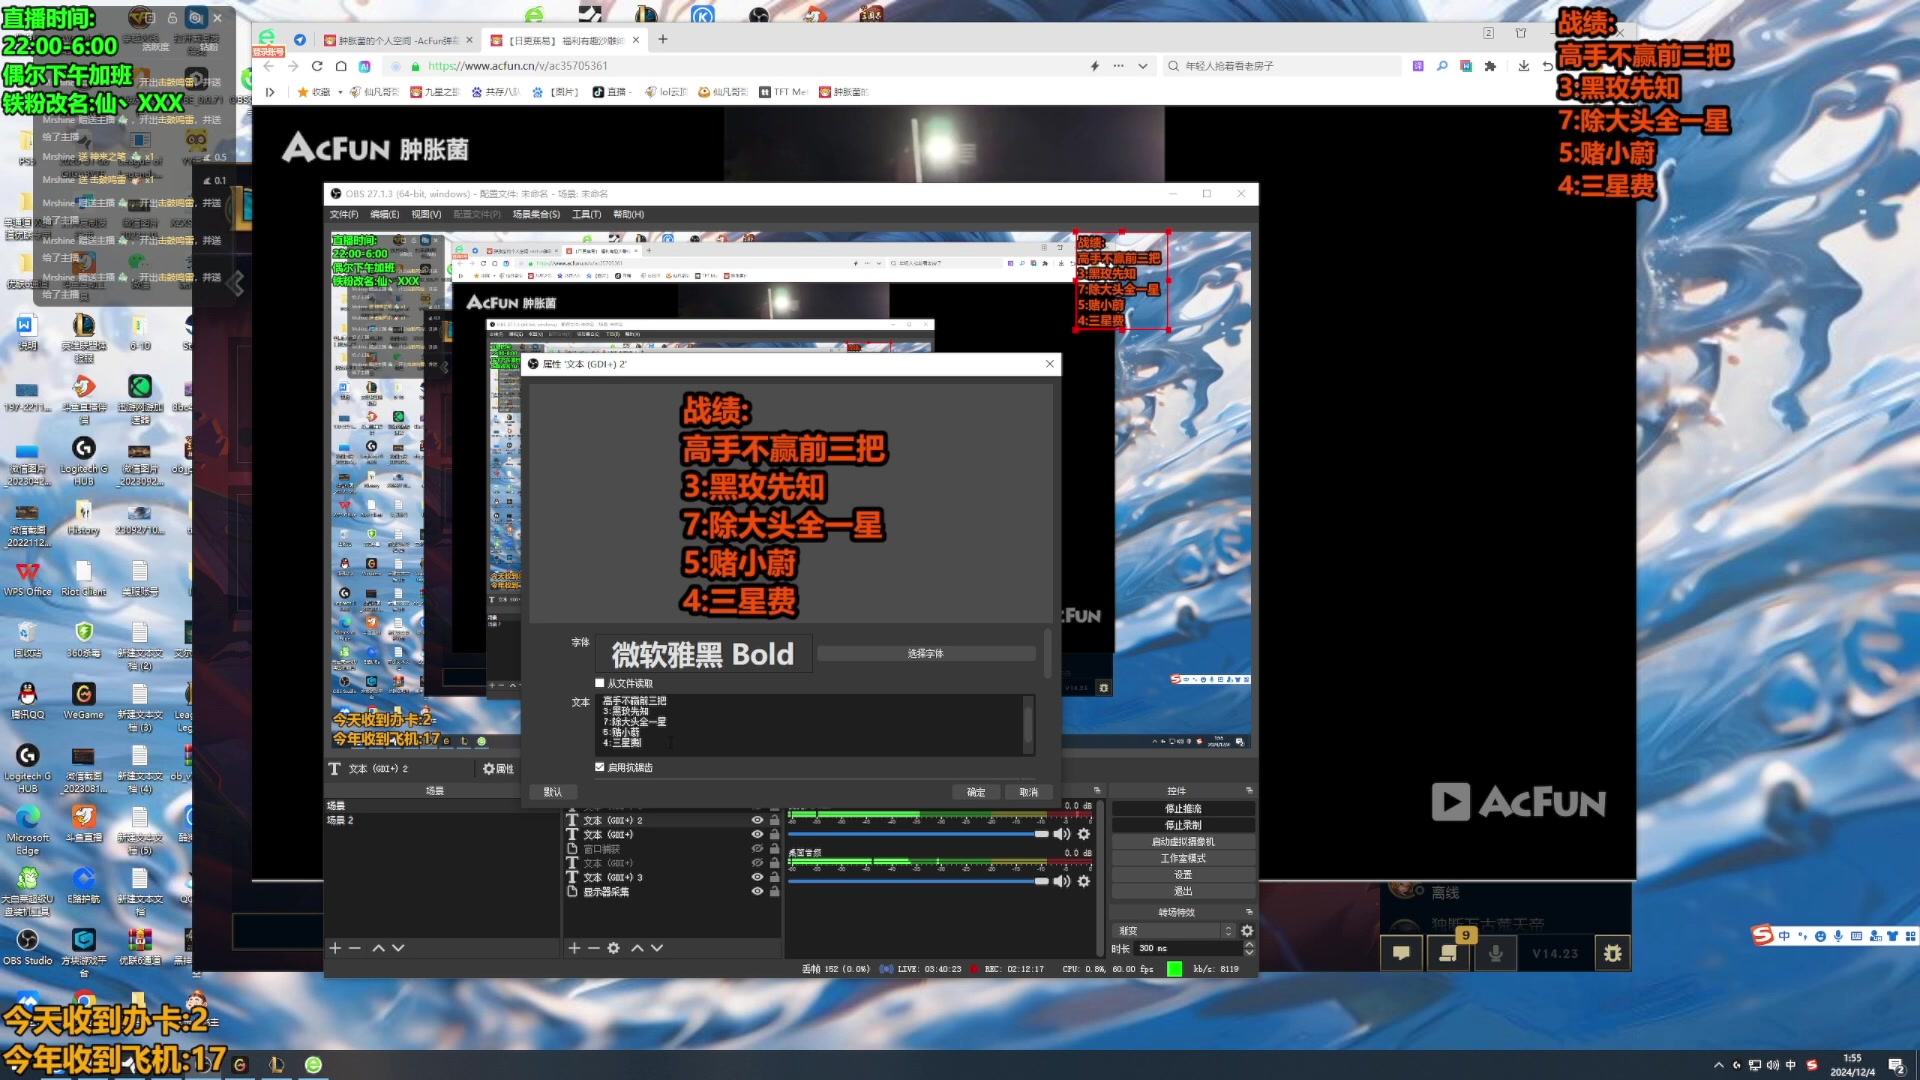Viewport: 1920px width, 1080px height.
Task: Open Microsoft Edge desktop icon
Action: coord(27,830)
